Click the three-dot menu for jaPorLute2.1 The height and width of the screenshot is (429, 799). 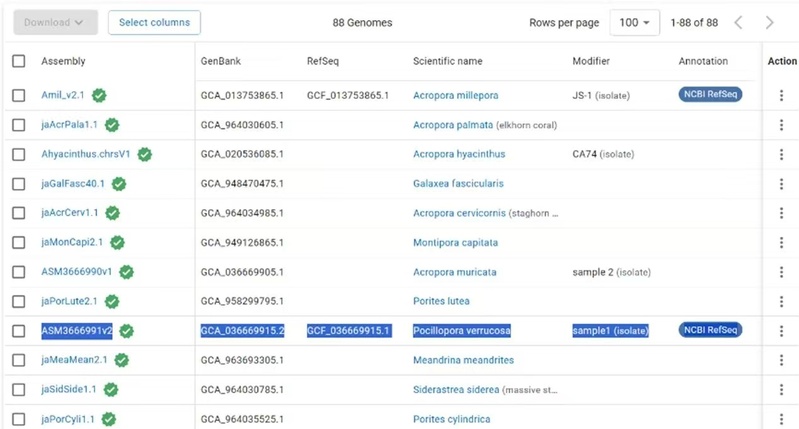(x=781, y=302)
